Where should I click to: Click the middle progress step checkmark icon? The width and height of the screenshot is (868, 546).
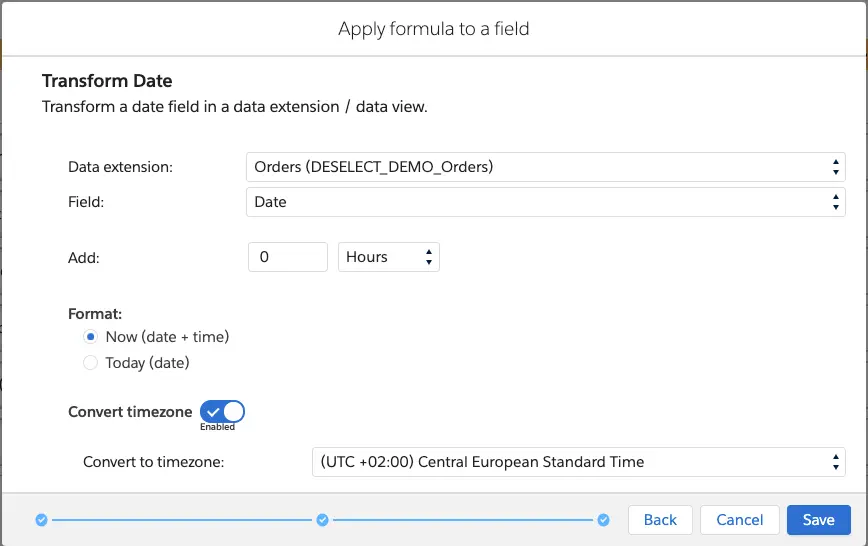coord(322,520)
